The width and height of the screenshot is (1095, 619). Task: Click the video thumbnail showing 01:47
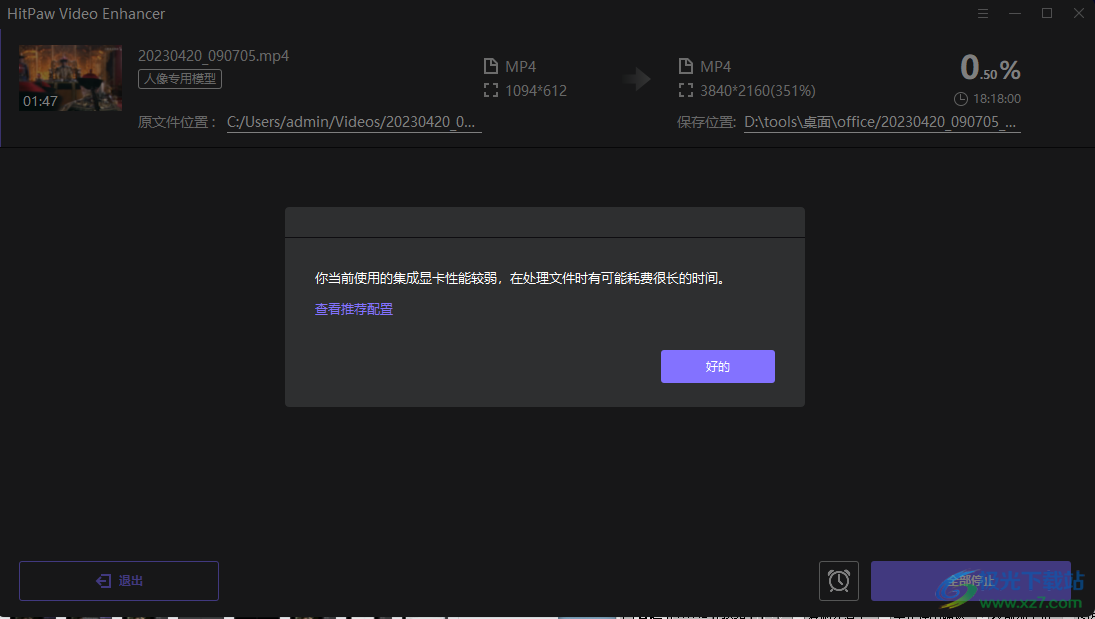pyautogui.click(x=71, y=78)
